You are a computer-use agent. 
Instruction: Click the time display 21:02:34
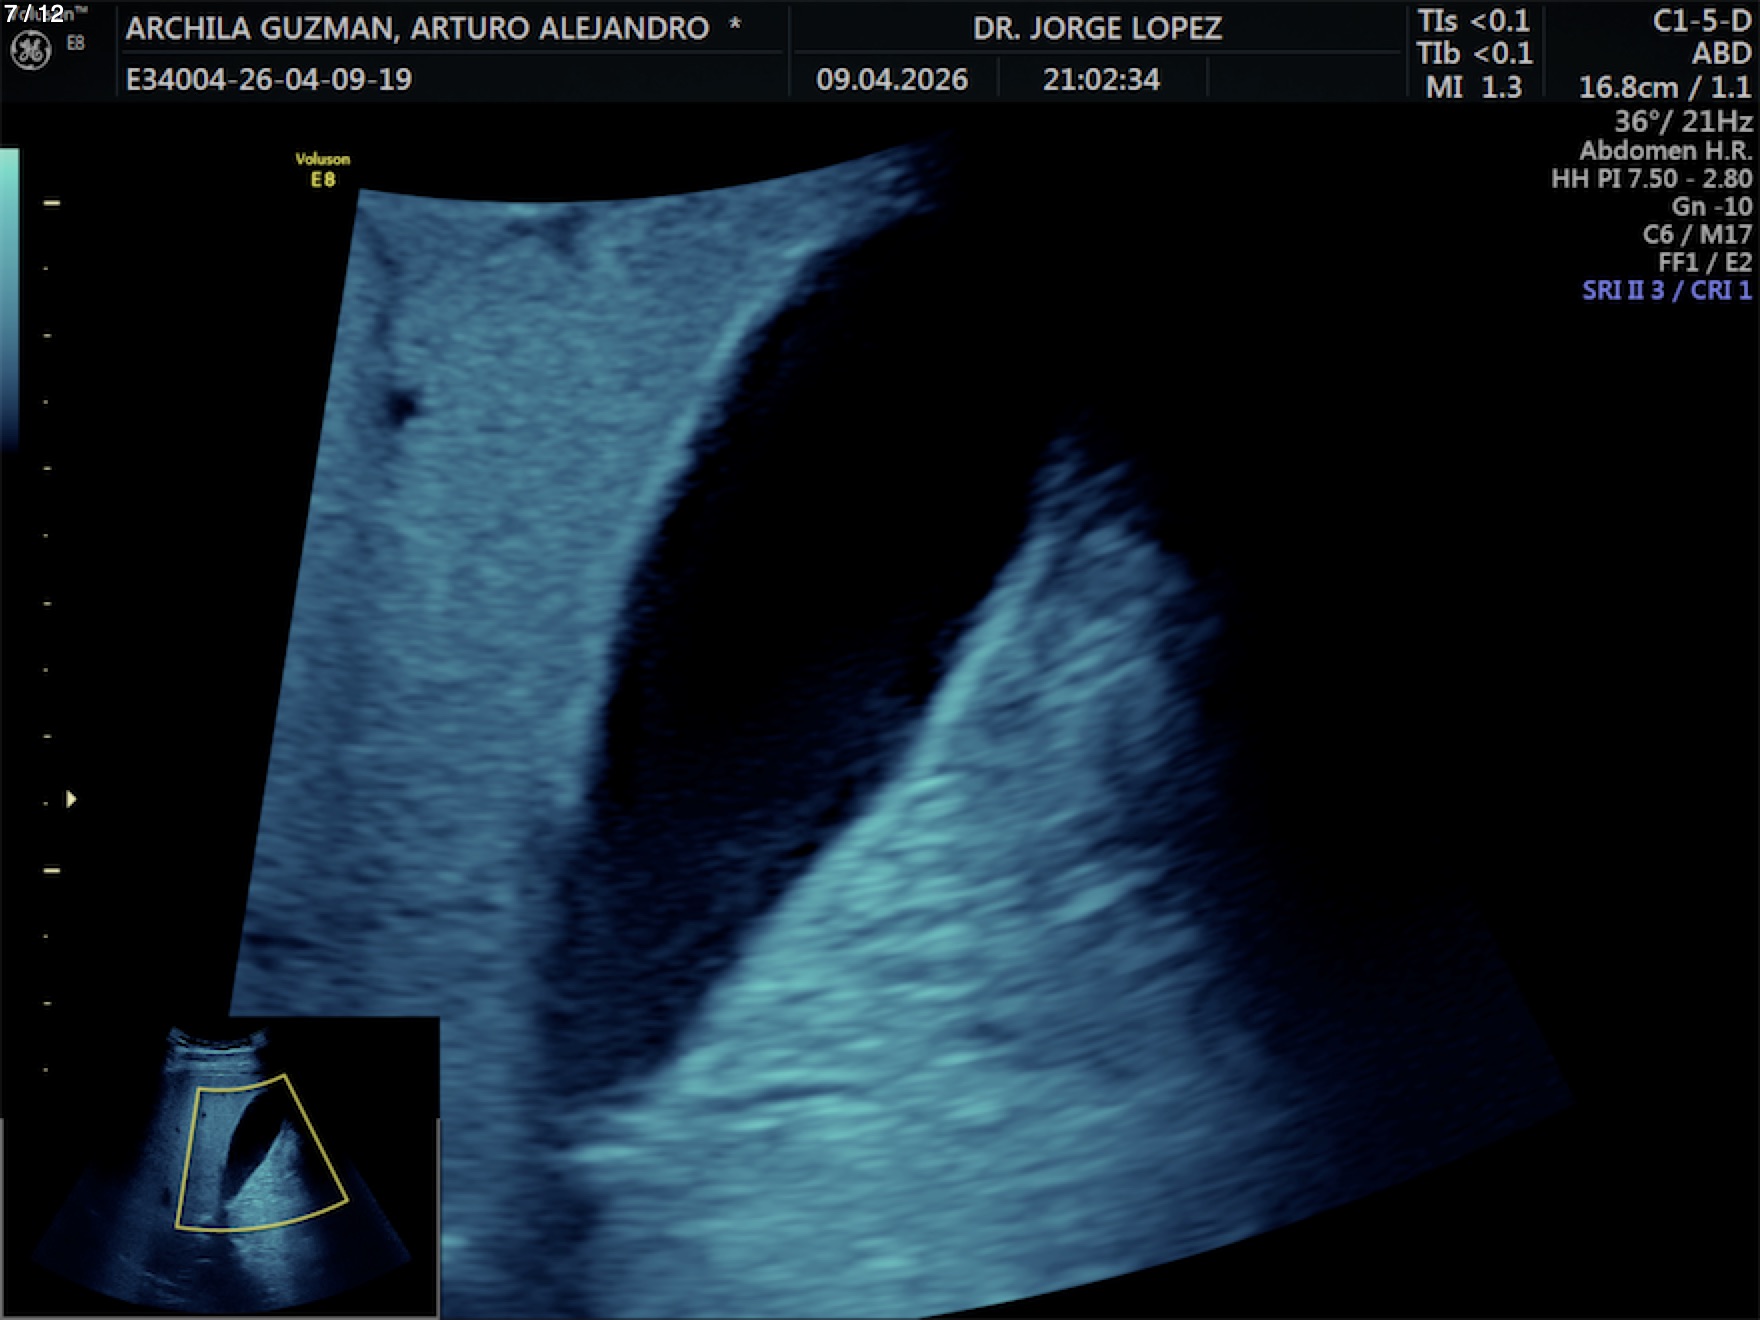point(1101,79)
